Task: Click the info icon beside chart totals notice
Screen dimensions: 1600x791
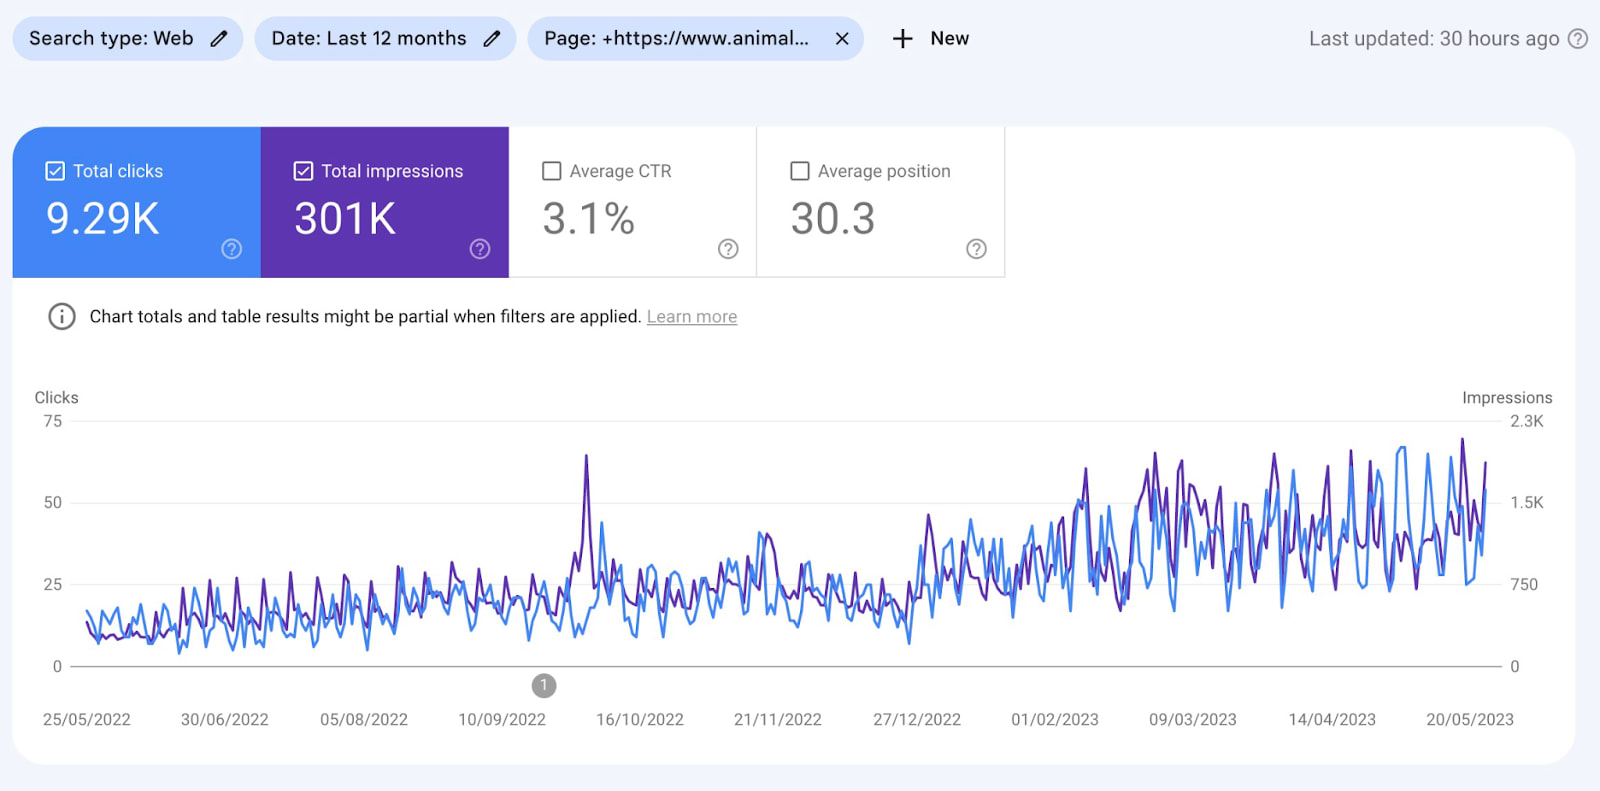Action: (62, 317)
